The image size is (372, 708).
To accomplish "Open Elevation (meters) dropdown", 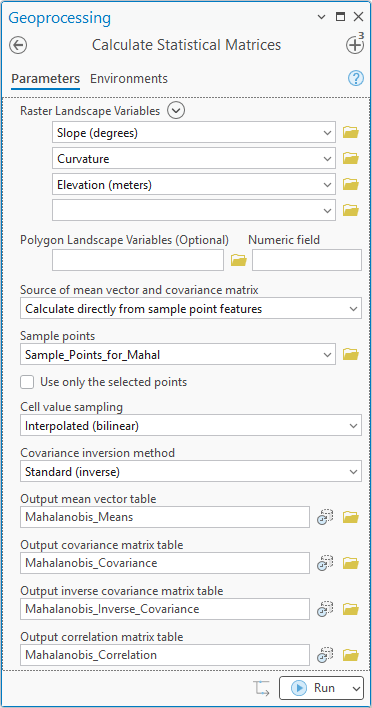I will [x=327, y=185].
